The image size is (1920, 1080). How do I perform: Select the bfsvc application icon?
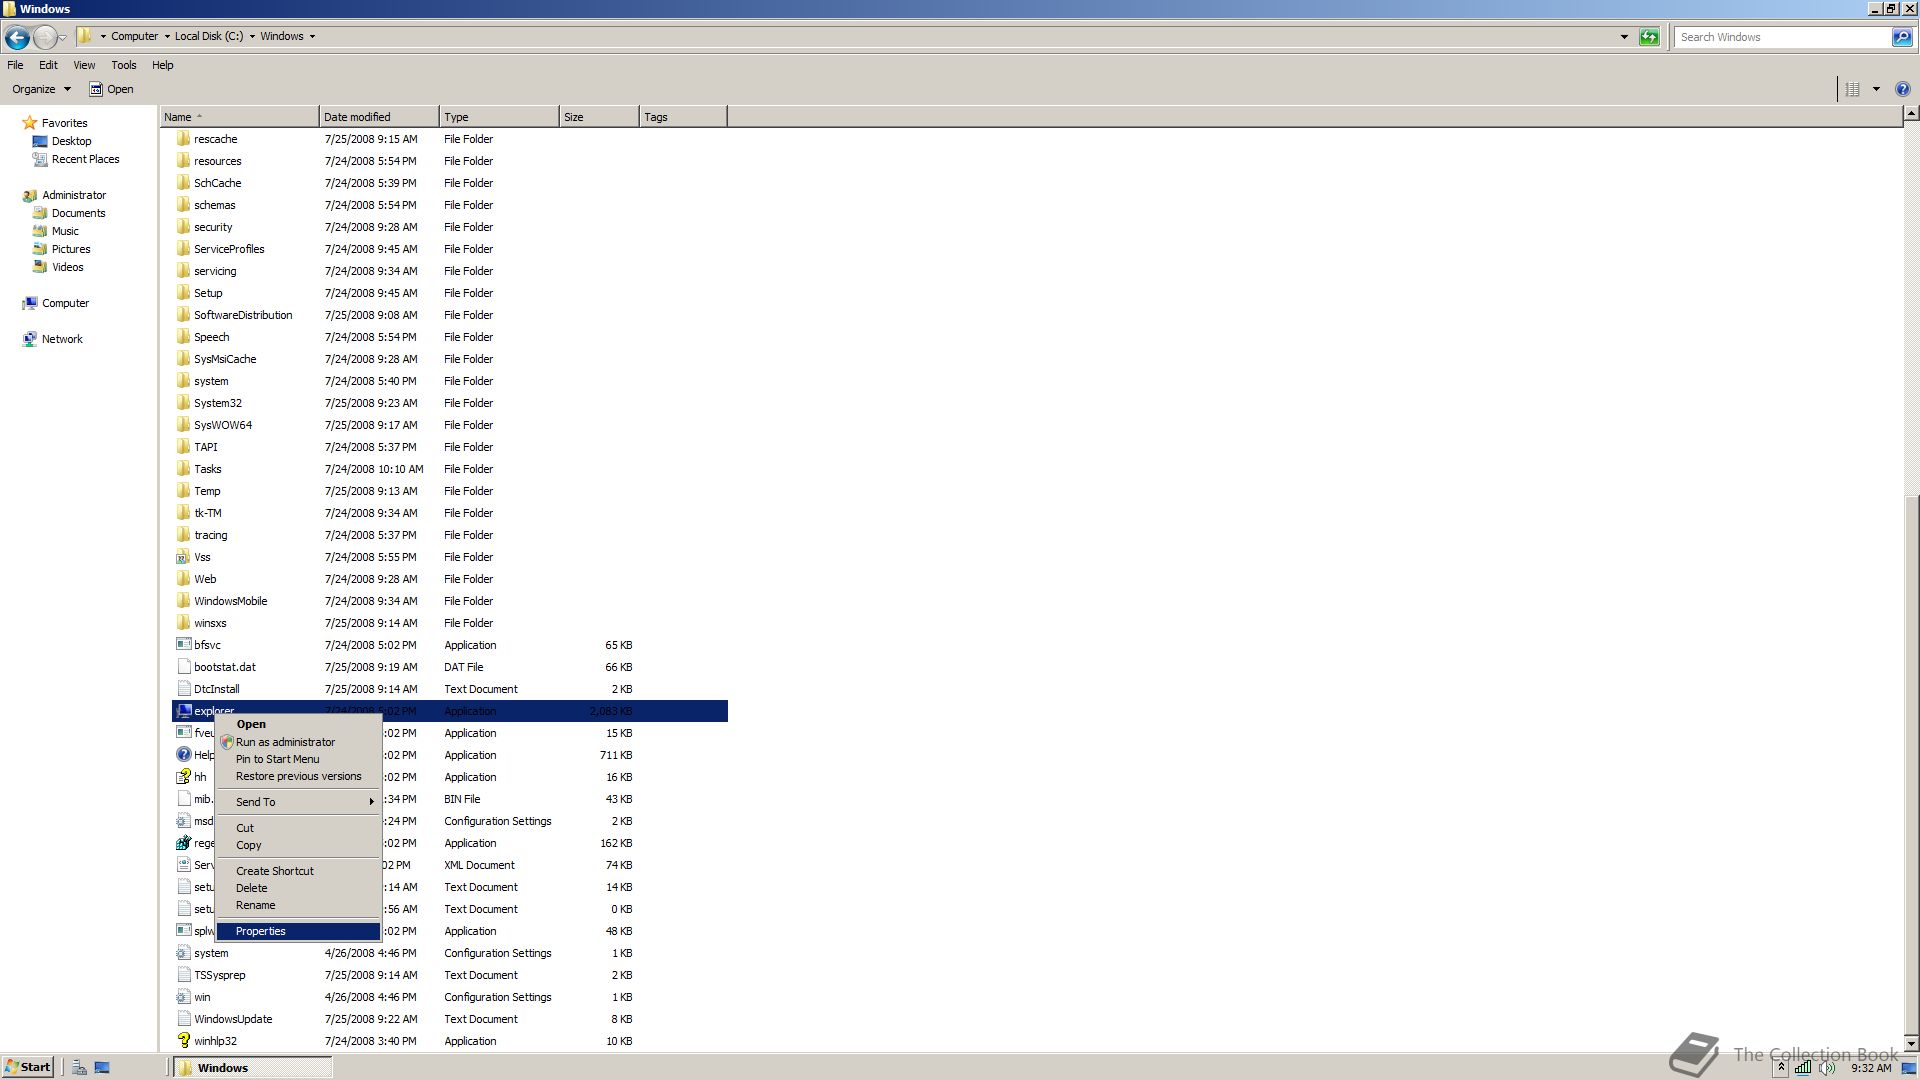183,645
